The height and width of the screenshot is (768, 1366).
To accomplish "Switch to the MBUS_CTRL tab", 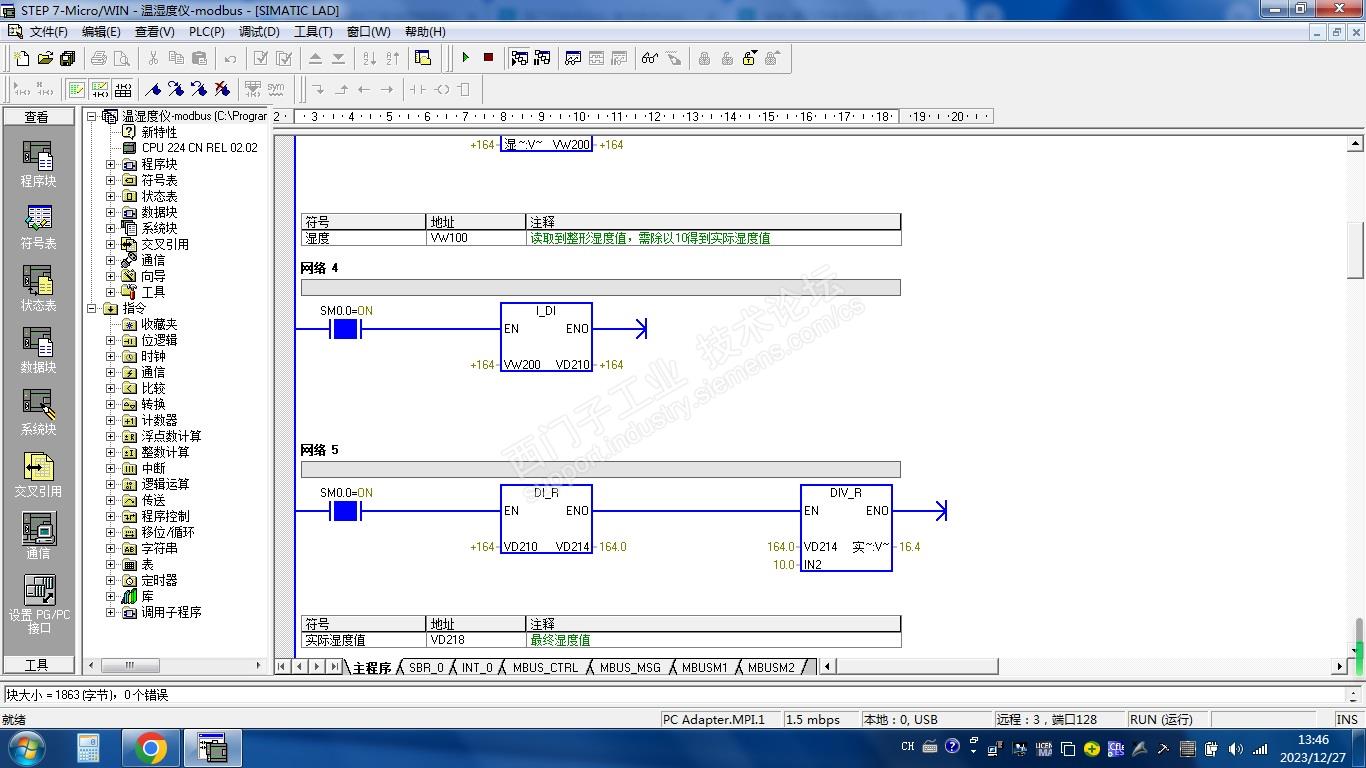I will tap(545, 667).
